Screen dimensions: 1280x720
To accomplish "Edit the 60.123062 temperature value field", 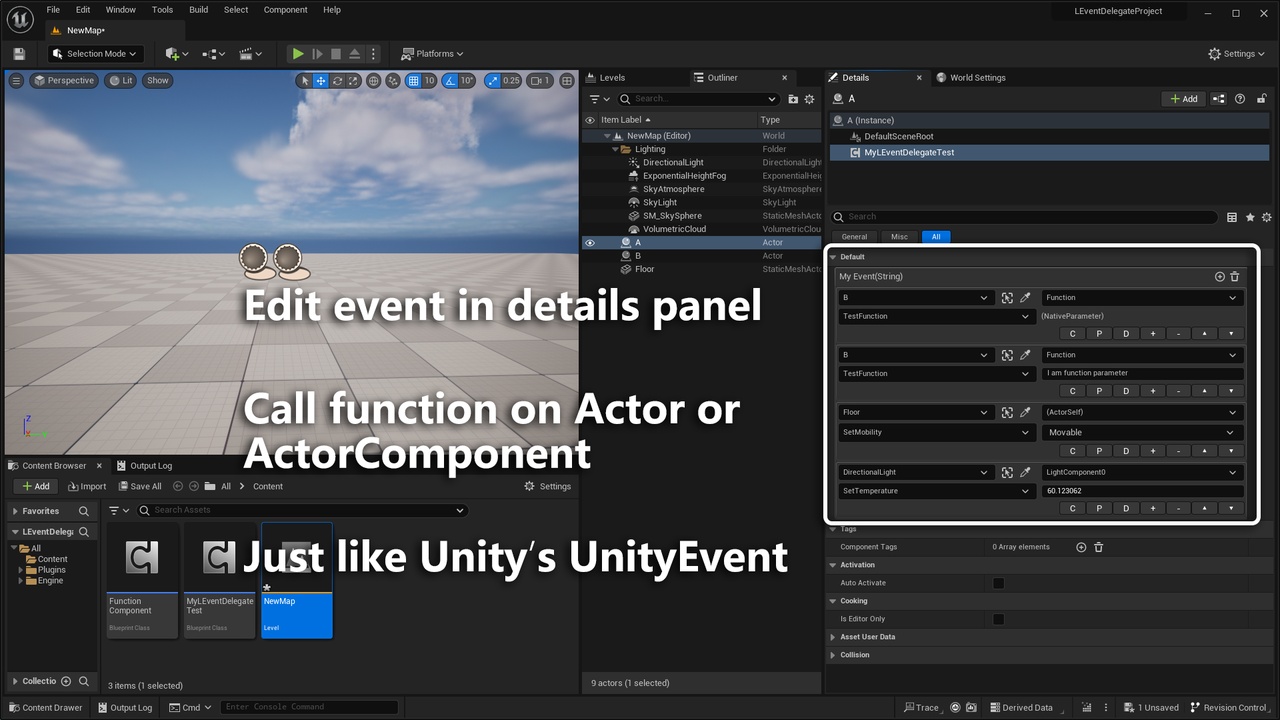I will coord(1143,491).
